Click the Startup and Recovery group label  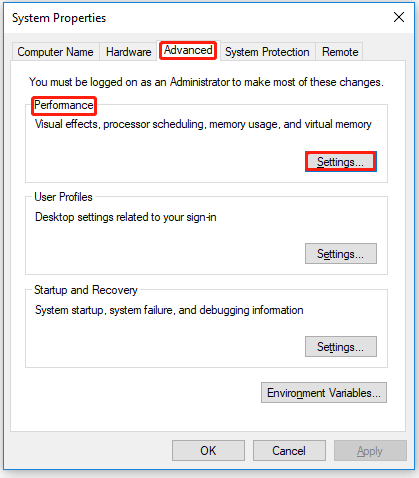[86, 290]
